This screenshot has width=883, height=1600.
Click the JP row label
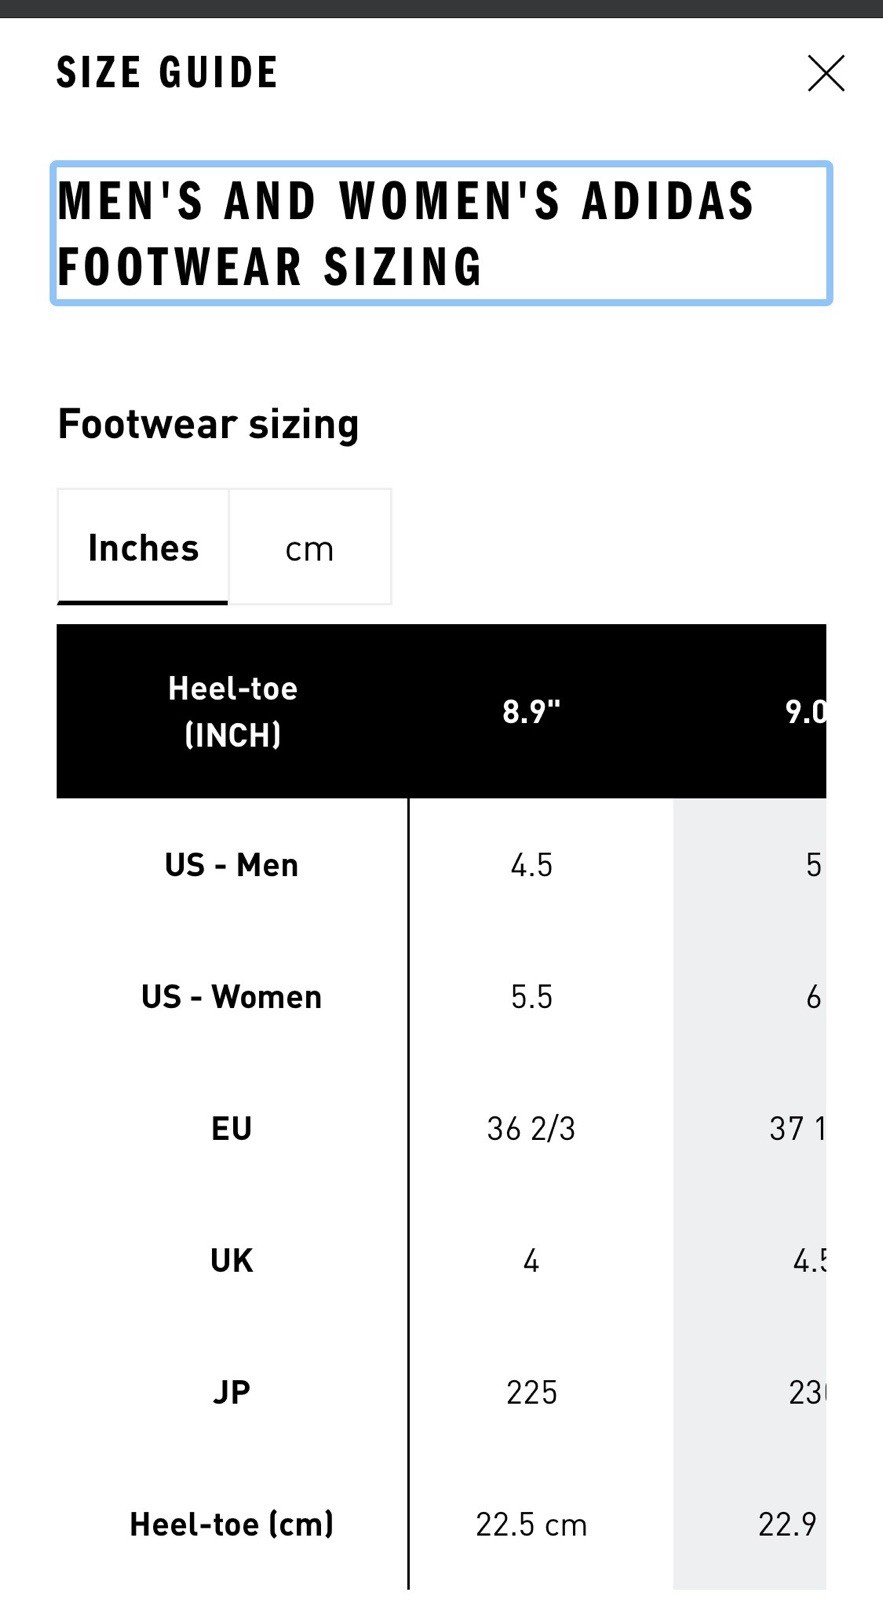[232, 1392]
